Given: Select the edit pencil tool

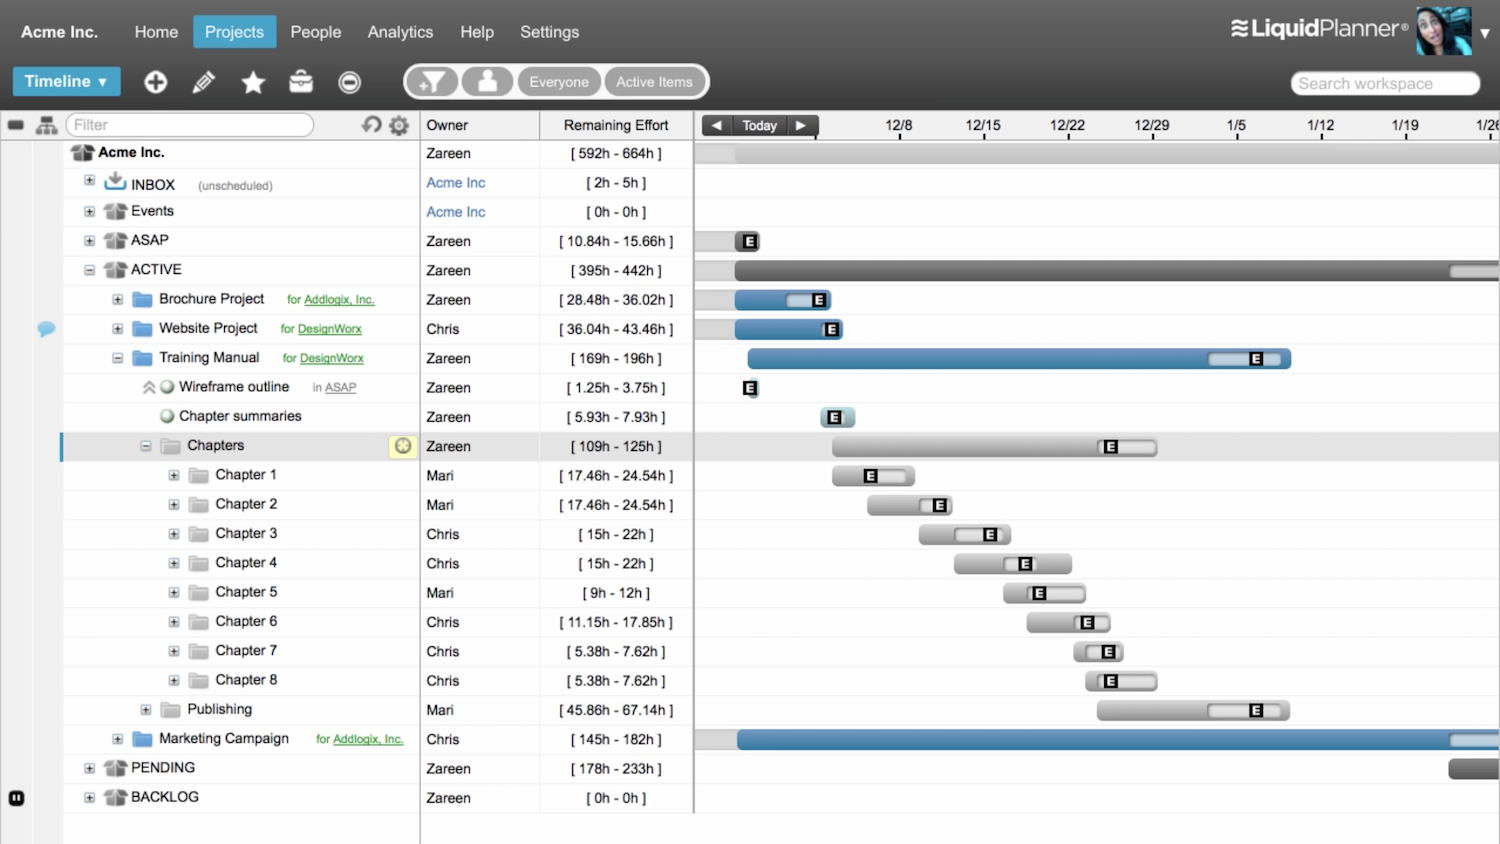Looking at the screenshot, I should click(x=203, y=82).
